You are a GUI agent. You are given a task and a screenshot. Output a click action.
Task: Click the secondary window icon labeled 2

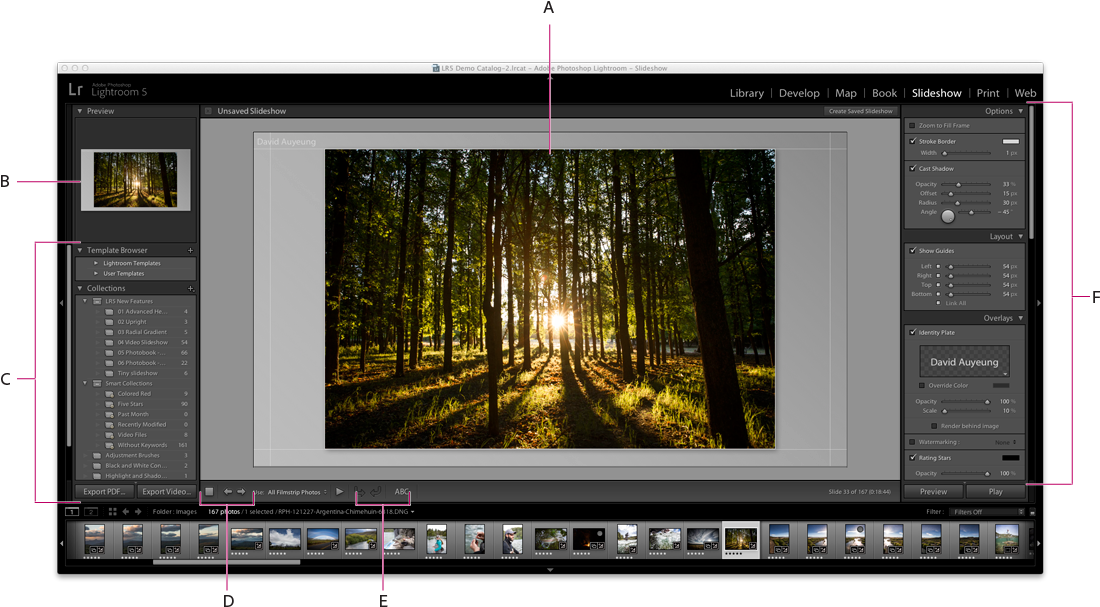[x=91, y=511]
